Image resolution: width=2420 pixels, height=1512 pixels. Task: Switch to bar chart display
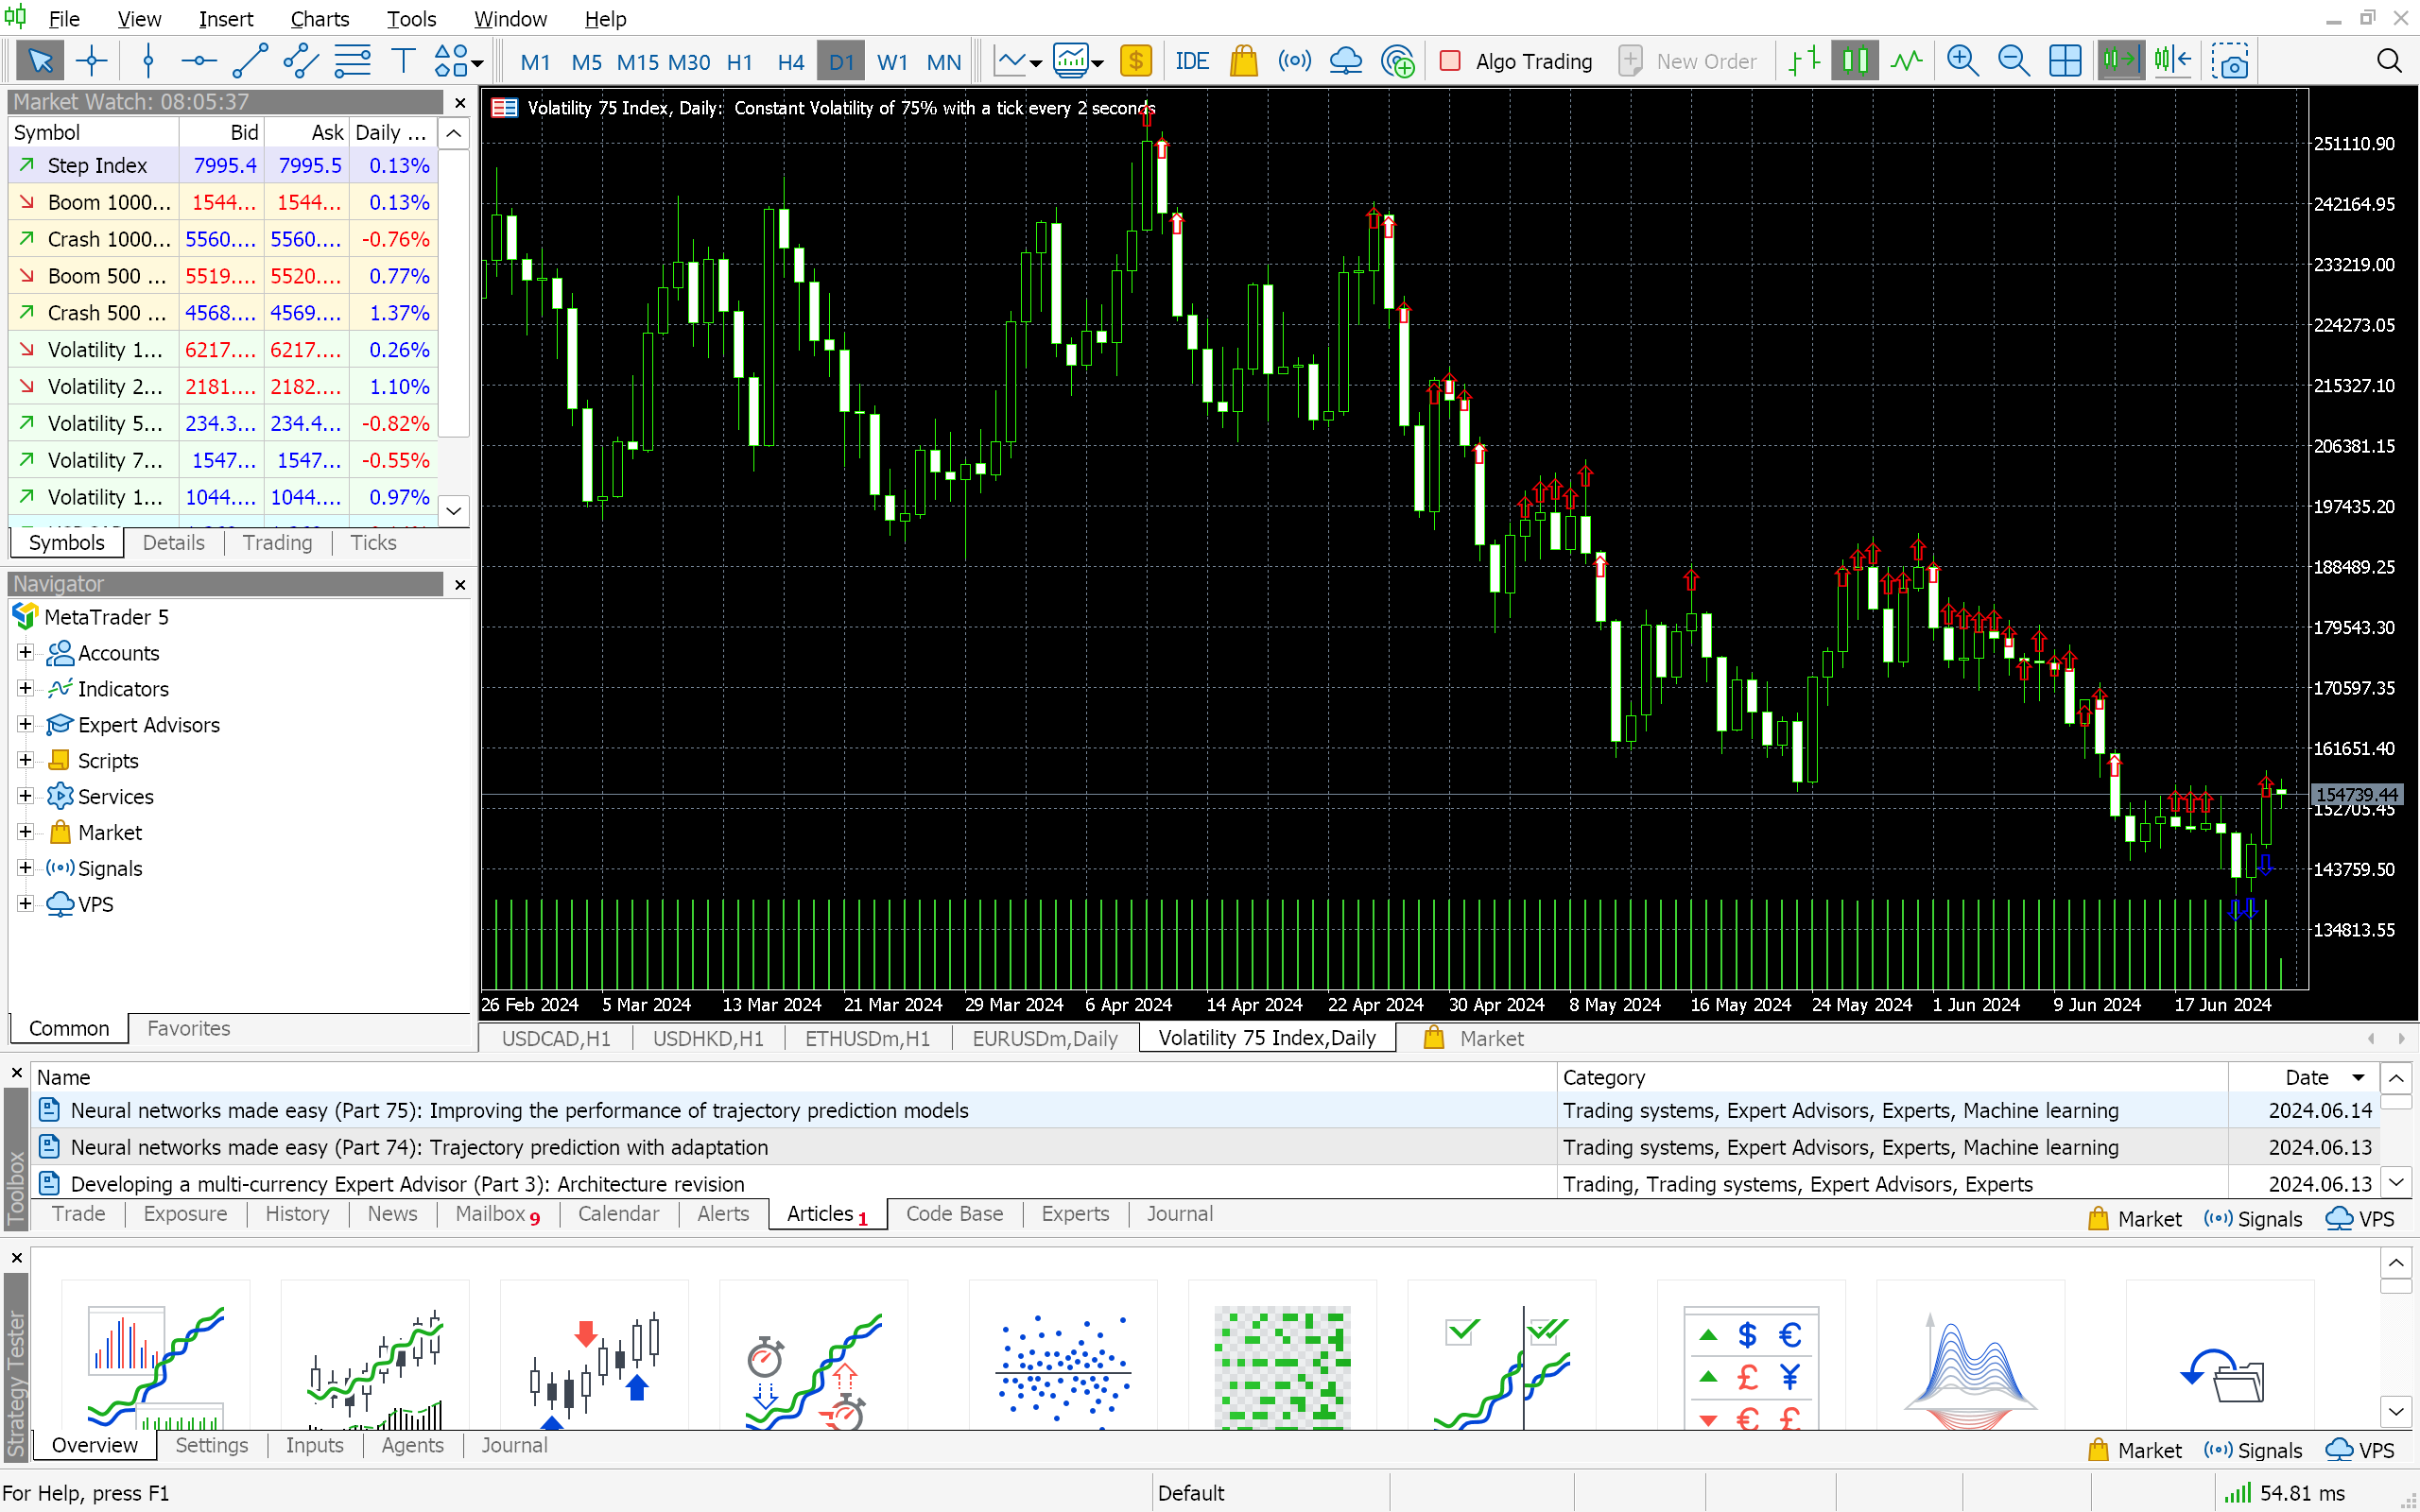pos(1804,61)
